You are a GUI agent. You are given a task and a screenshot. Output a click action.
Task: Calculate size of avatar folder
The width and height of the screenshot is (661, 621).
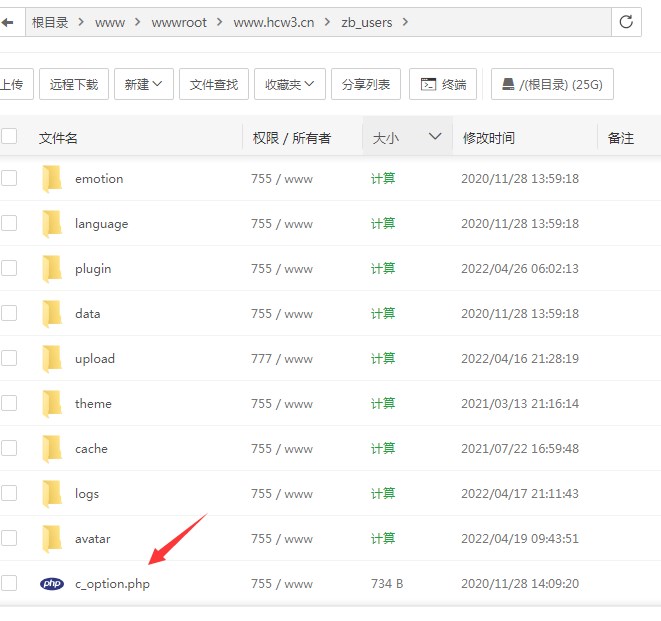tap(383, 538)
